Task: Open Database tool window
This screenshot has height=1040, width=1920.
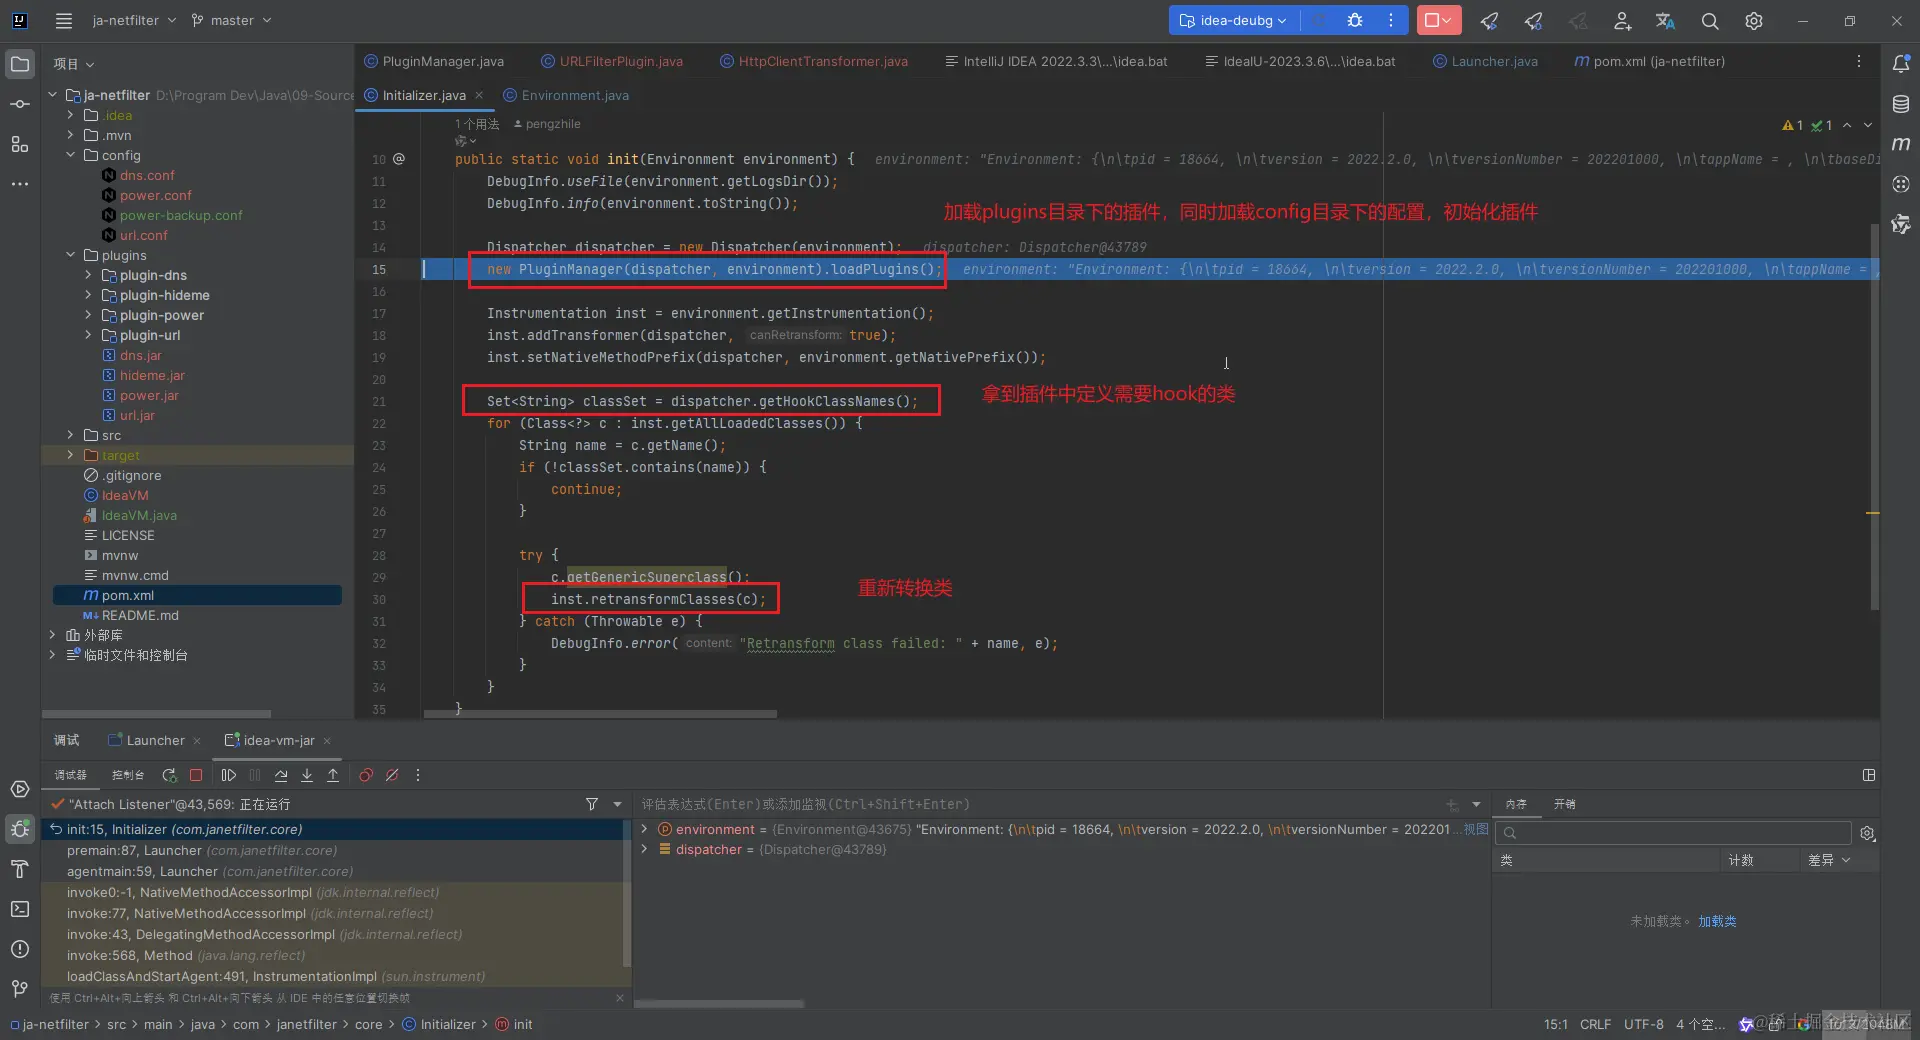Action: pos(1901,103)
